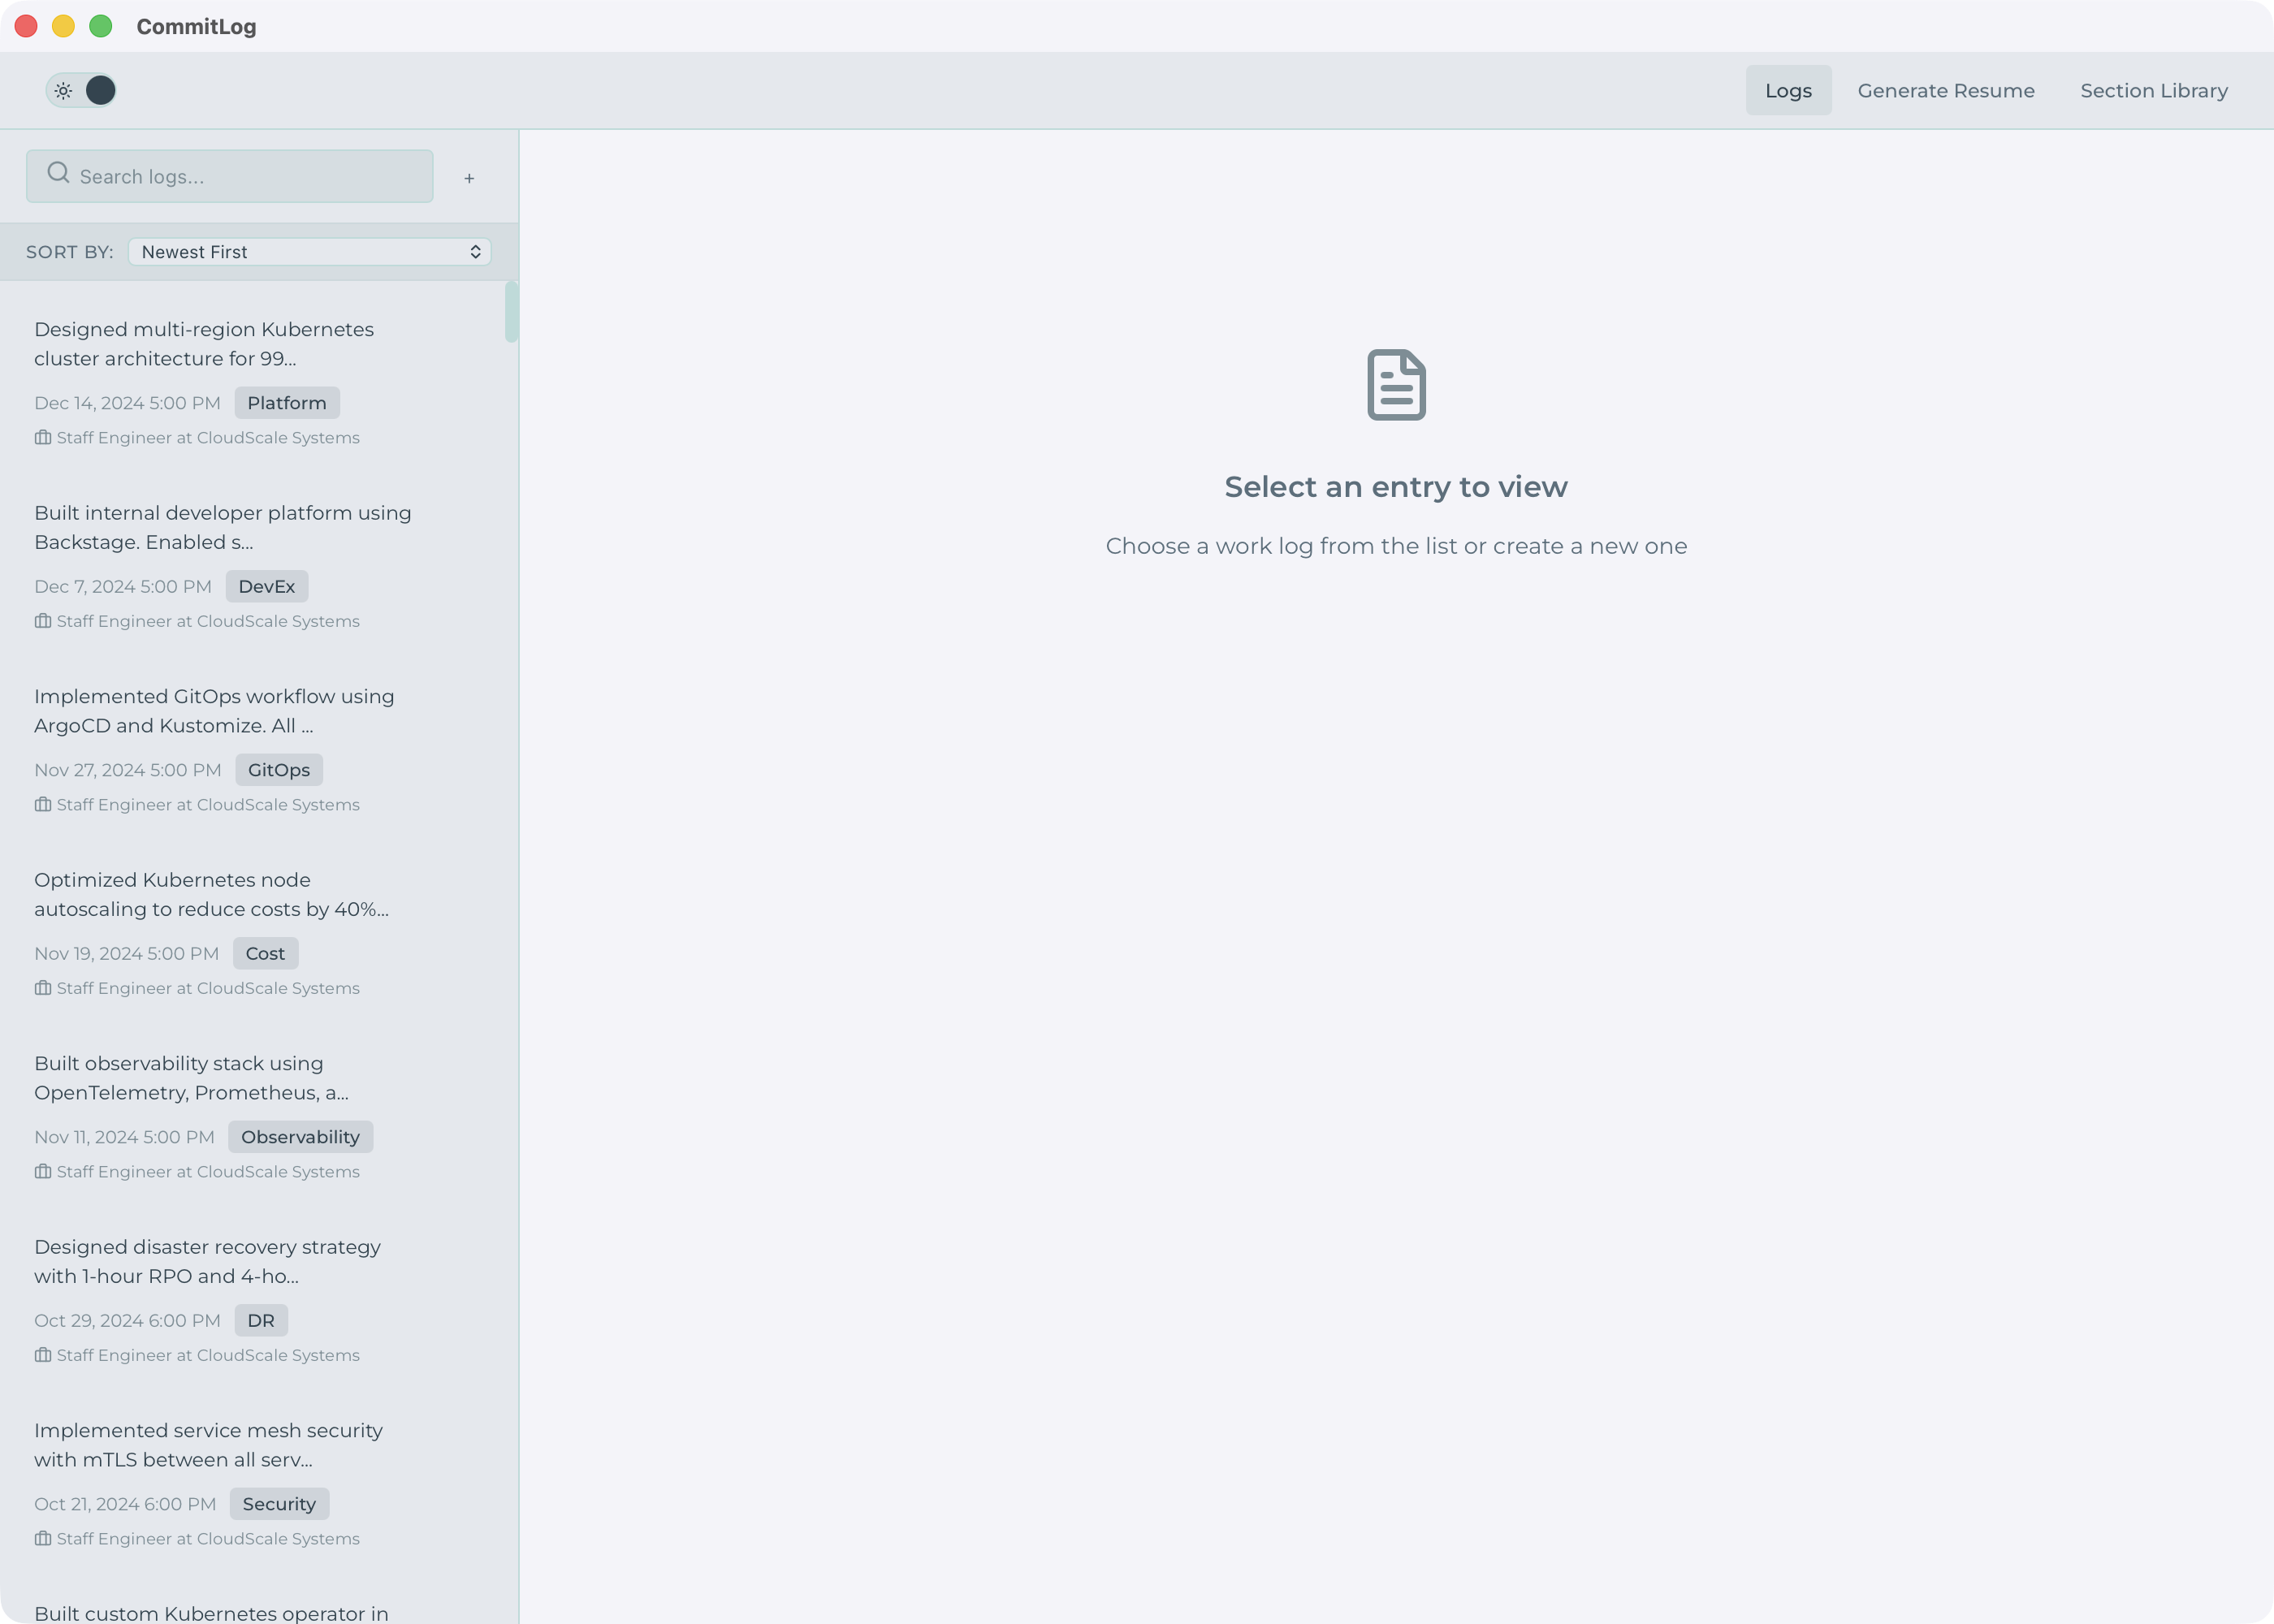Click the Security tag on the mTLS entry

tap(279, 1503)
